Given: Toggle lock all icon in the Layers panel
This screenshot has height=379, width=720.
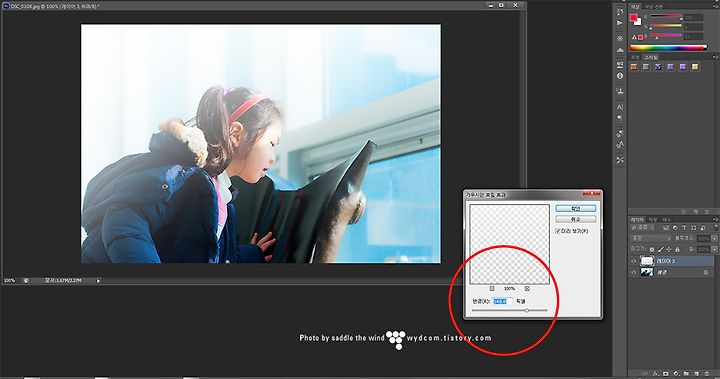Looking at the screenshot, I should point(677,249).
